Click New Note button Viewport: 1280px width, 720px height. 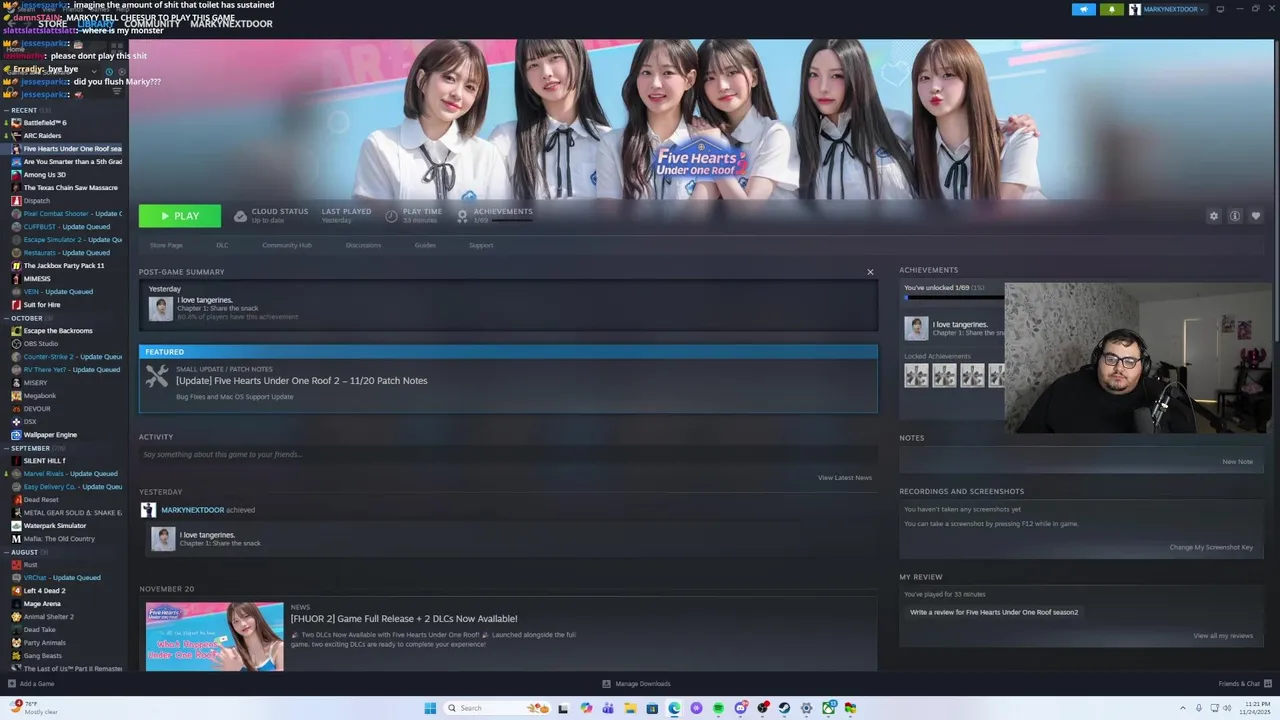1237,462
